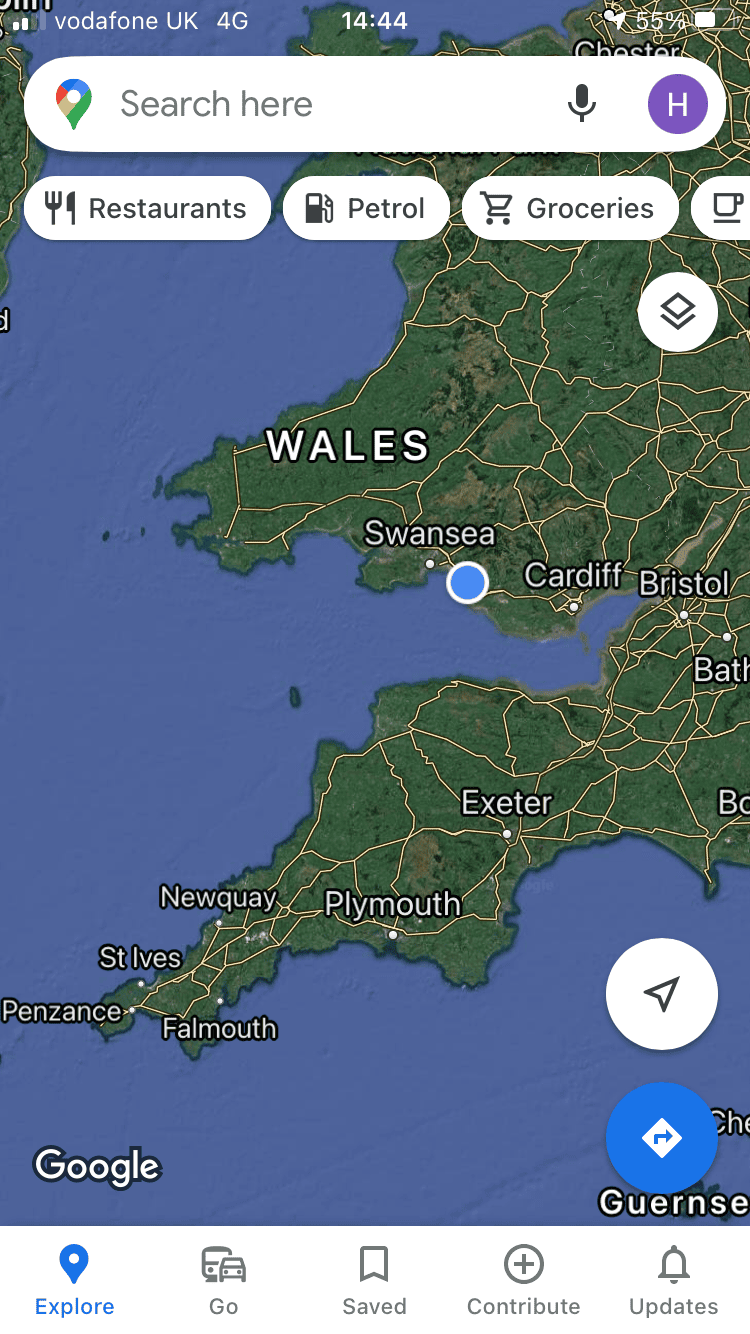Tap the coffee cup category chip
Viewport: 750px width, 1334px height.
point(722,208)
